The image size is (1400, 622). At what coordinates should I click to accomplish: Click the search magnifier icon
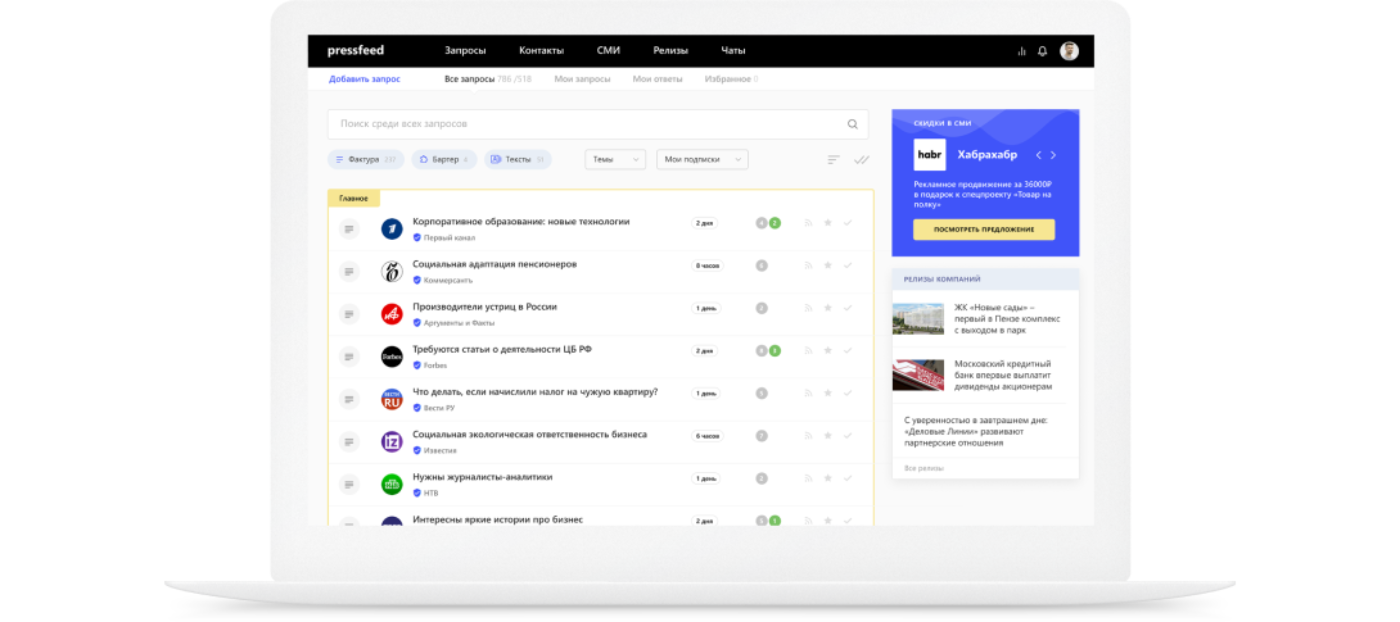tap(853, 125)
